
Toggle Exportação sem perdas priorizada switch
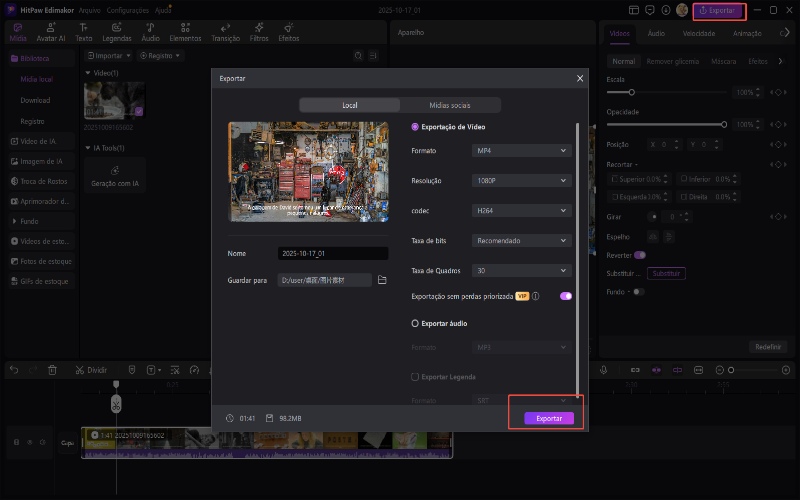coord(566,297)
